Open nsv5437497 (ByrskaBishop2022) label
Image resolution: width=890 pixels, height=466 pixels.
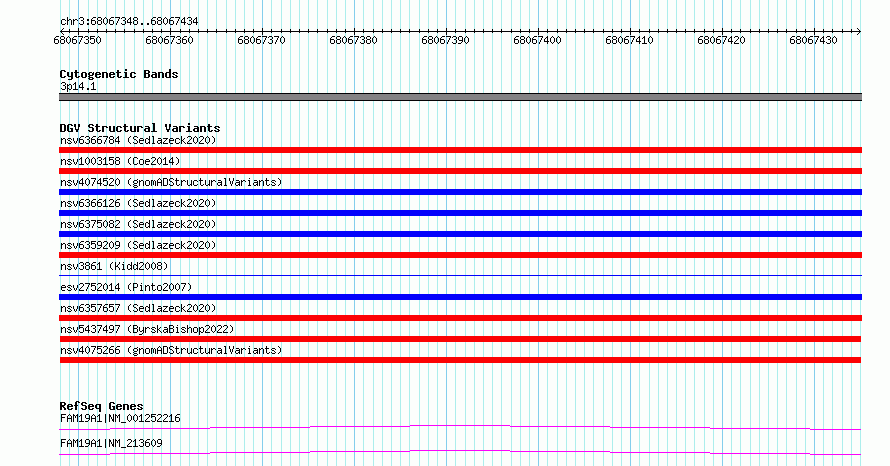(x=147, y=329)
